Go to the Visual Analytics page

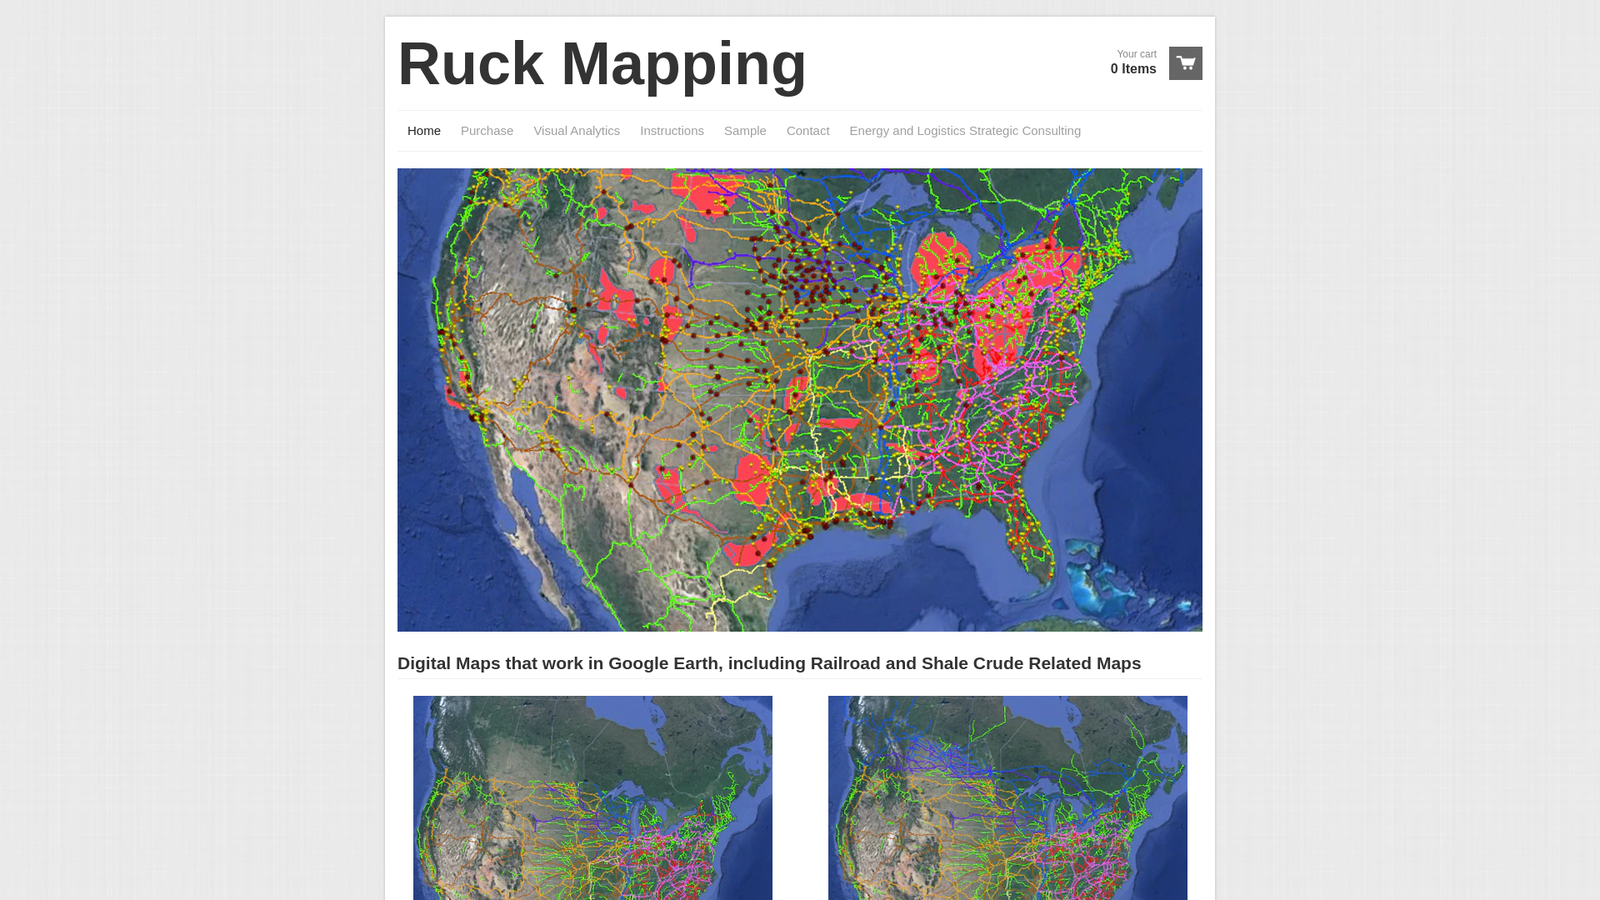pyautogui.click(x=577, y=131)
